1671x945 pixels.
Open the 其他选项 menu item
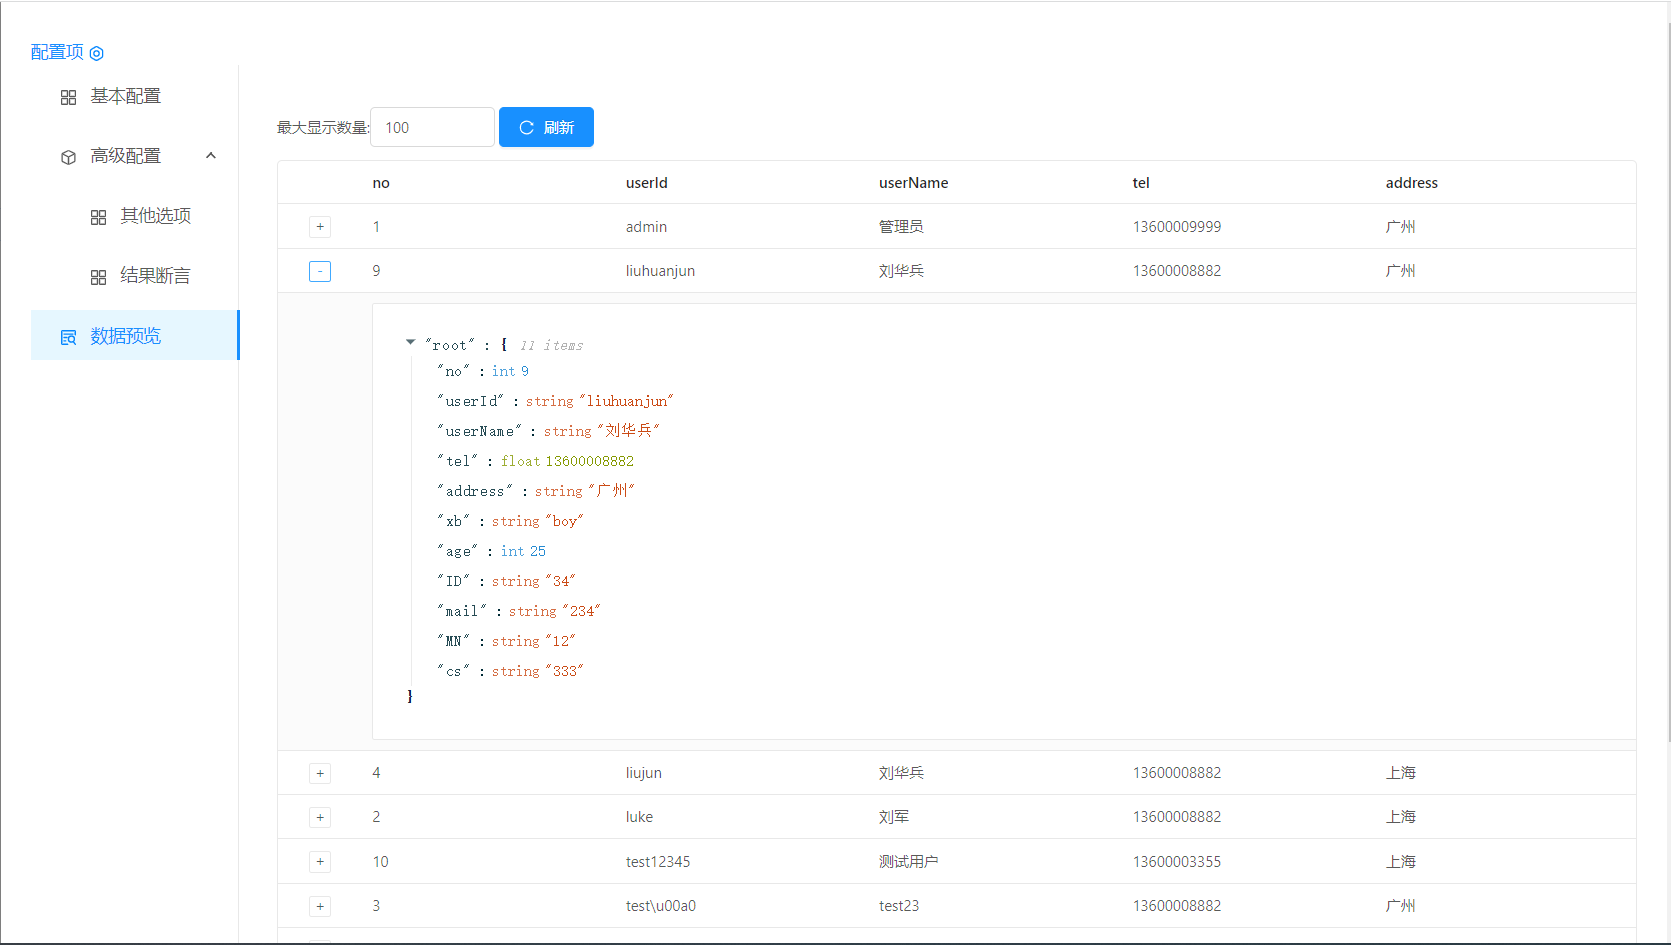click(155, 216)
